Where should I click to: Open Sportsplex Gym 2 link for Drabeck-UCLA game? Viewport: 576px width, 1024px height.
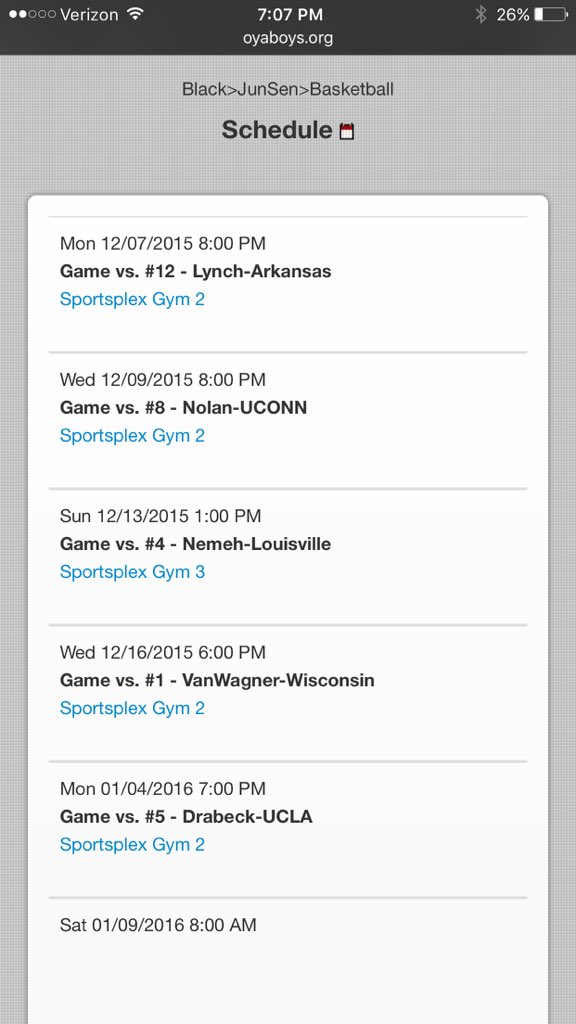pyautogui.click(x=132, y=844)
